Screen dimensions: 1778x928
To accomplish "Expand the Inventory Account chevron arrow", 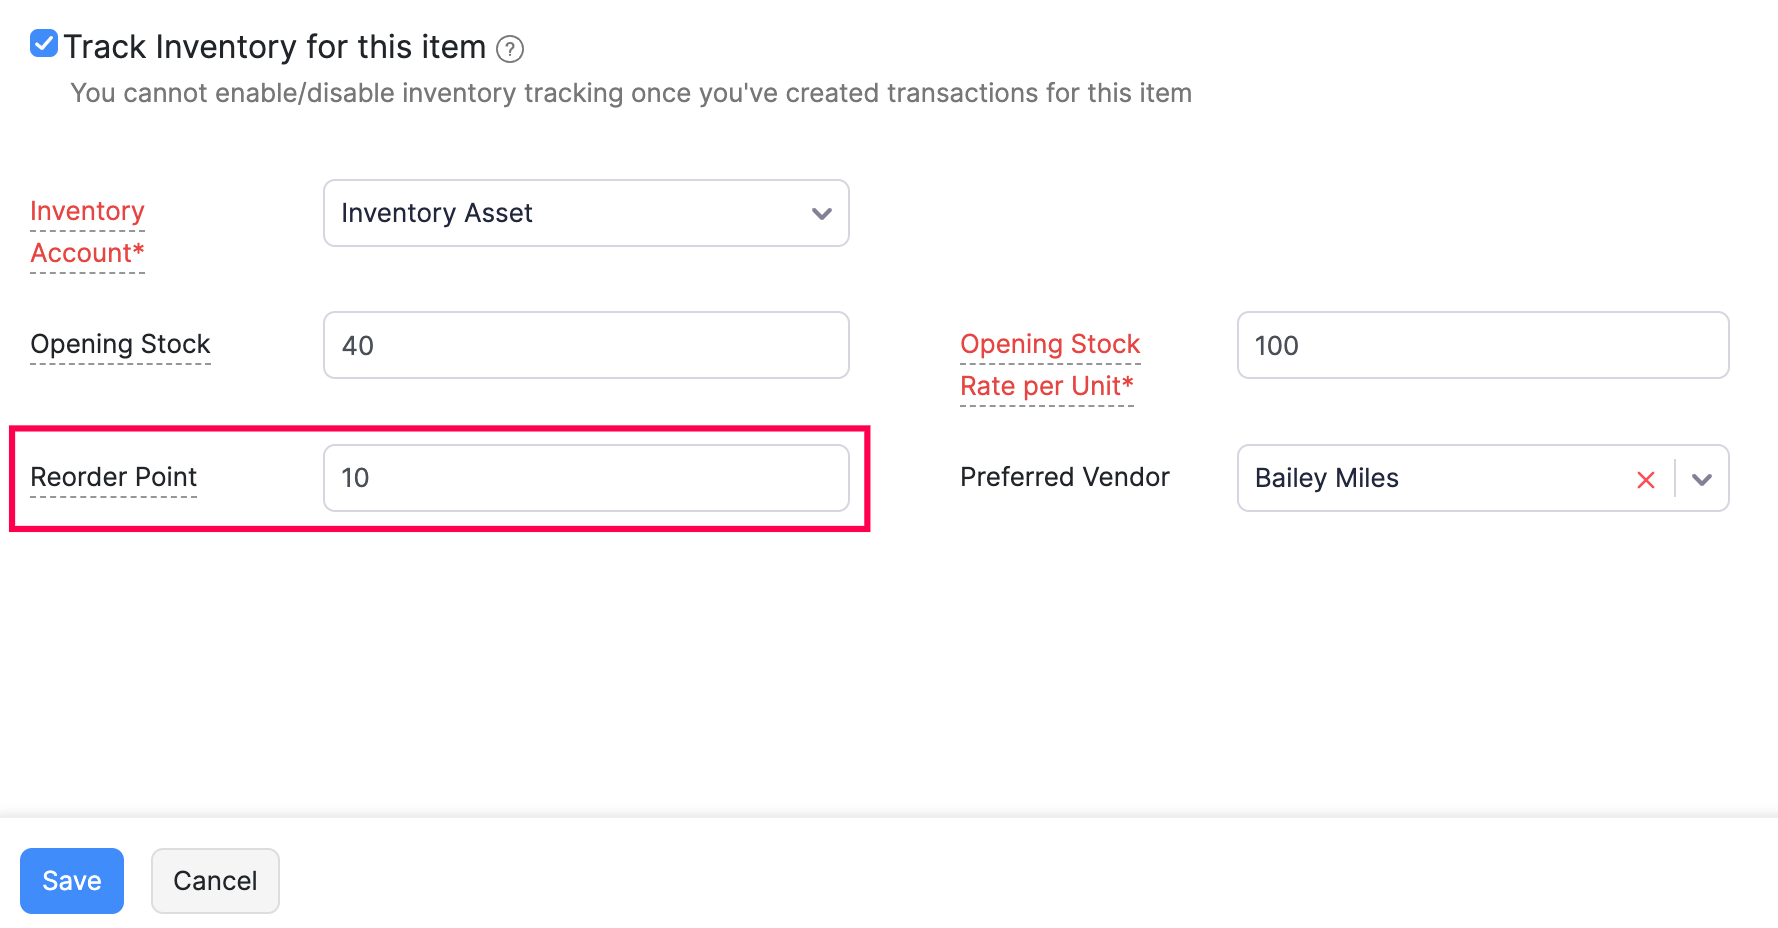I will point(822,213).
